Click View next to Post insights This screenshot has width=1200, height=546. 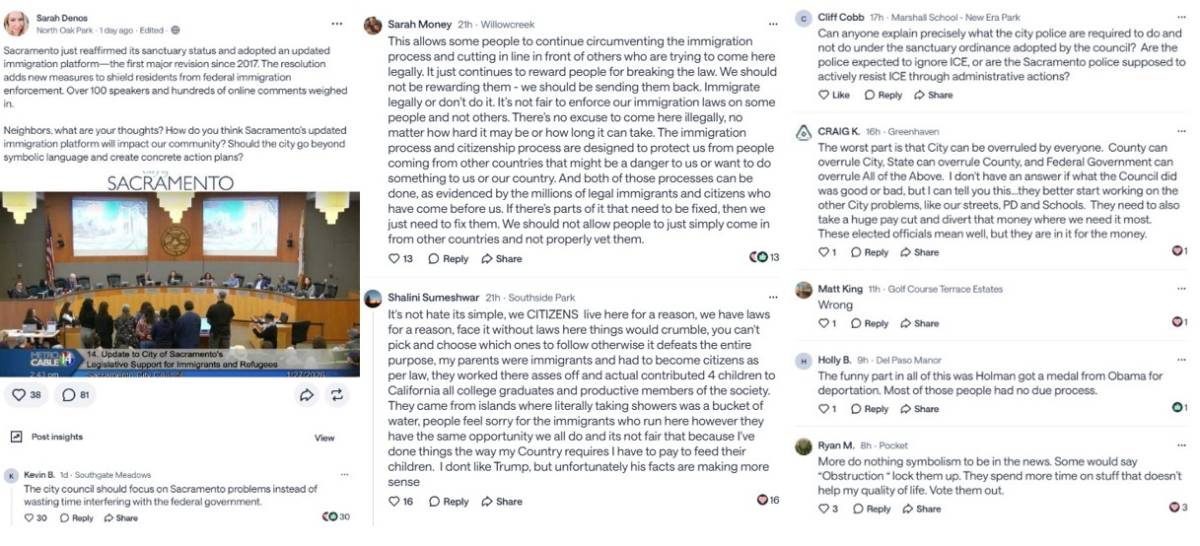(325, 438)
